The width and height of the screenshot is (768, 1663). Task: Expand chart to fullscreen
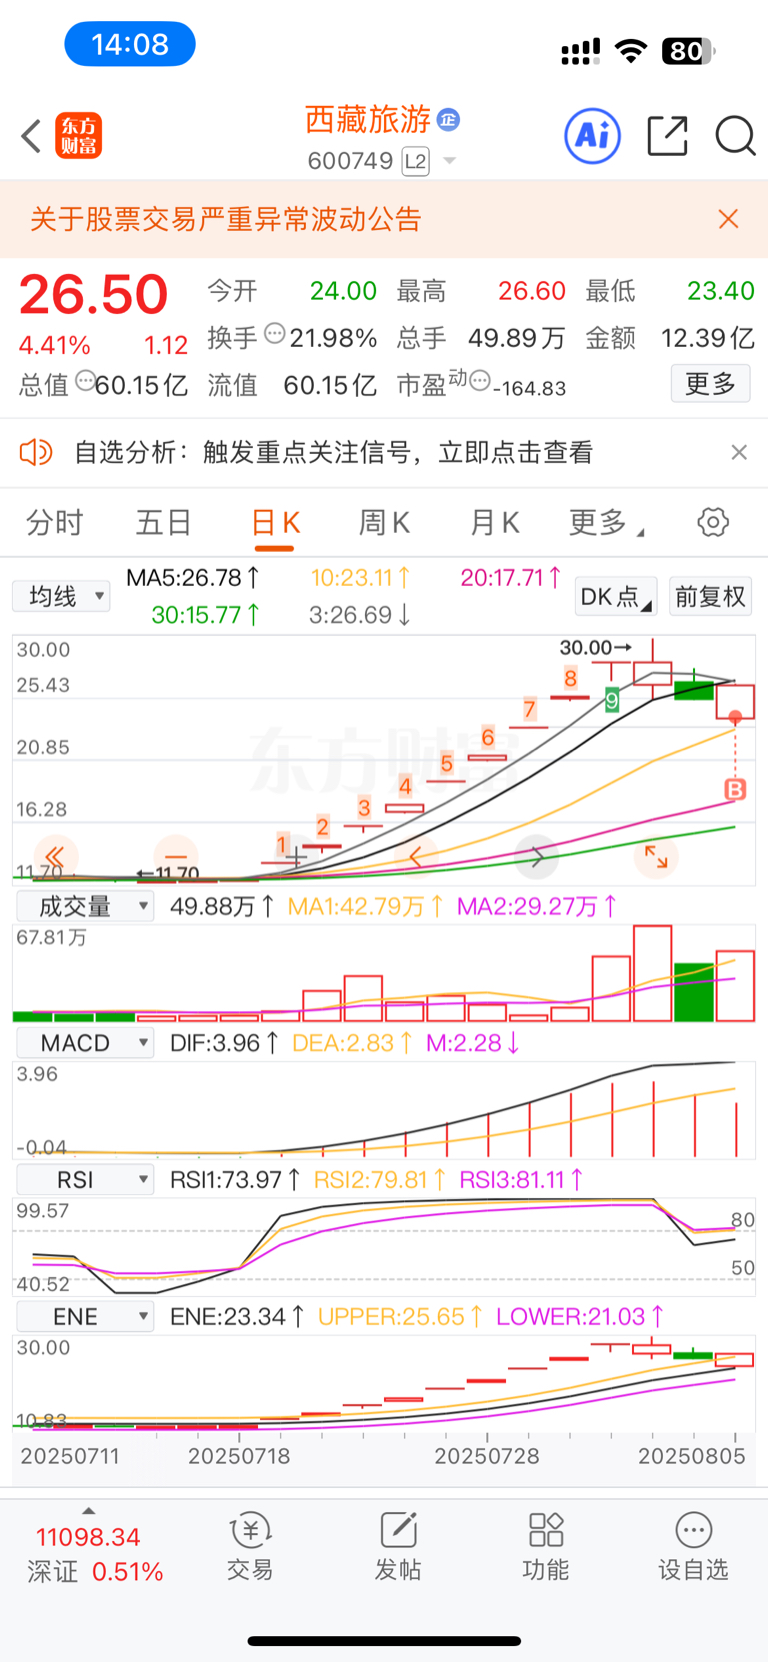tap(656, 856)
